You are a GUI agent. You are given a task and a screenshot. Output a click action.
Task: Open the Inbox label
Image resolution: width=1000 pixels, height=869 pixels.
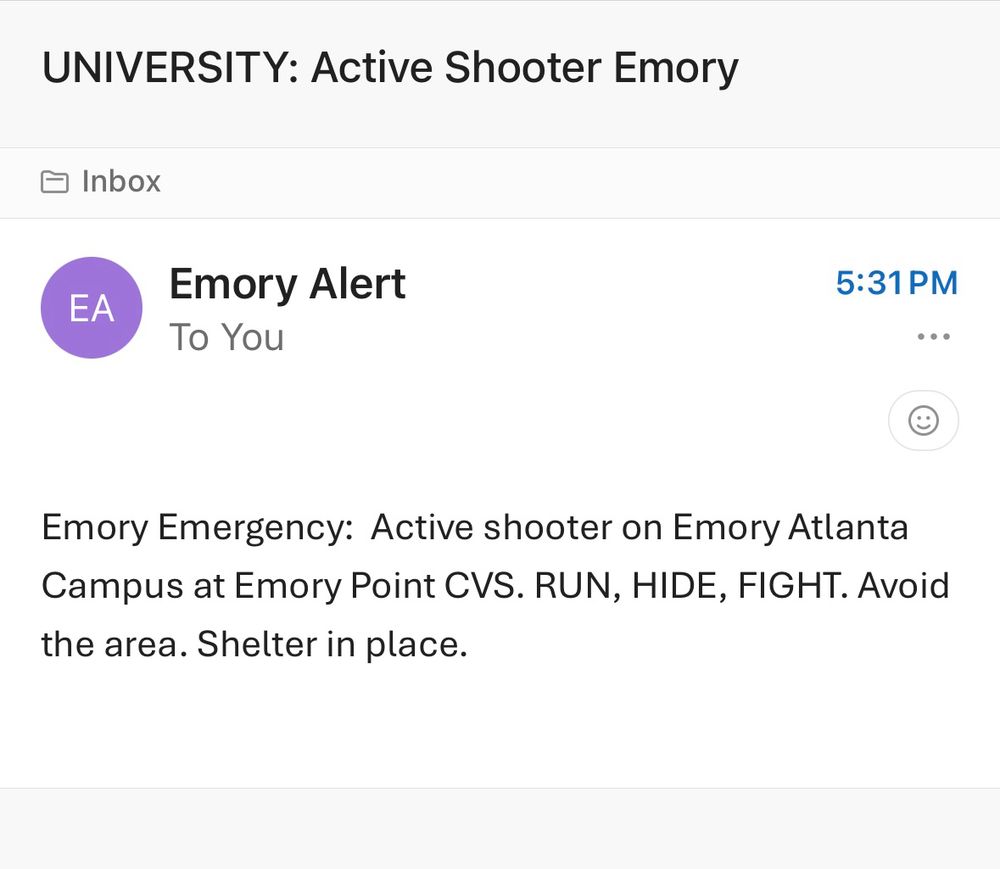point(120,181)
